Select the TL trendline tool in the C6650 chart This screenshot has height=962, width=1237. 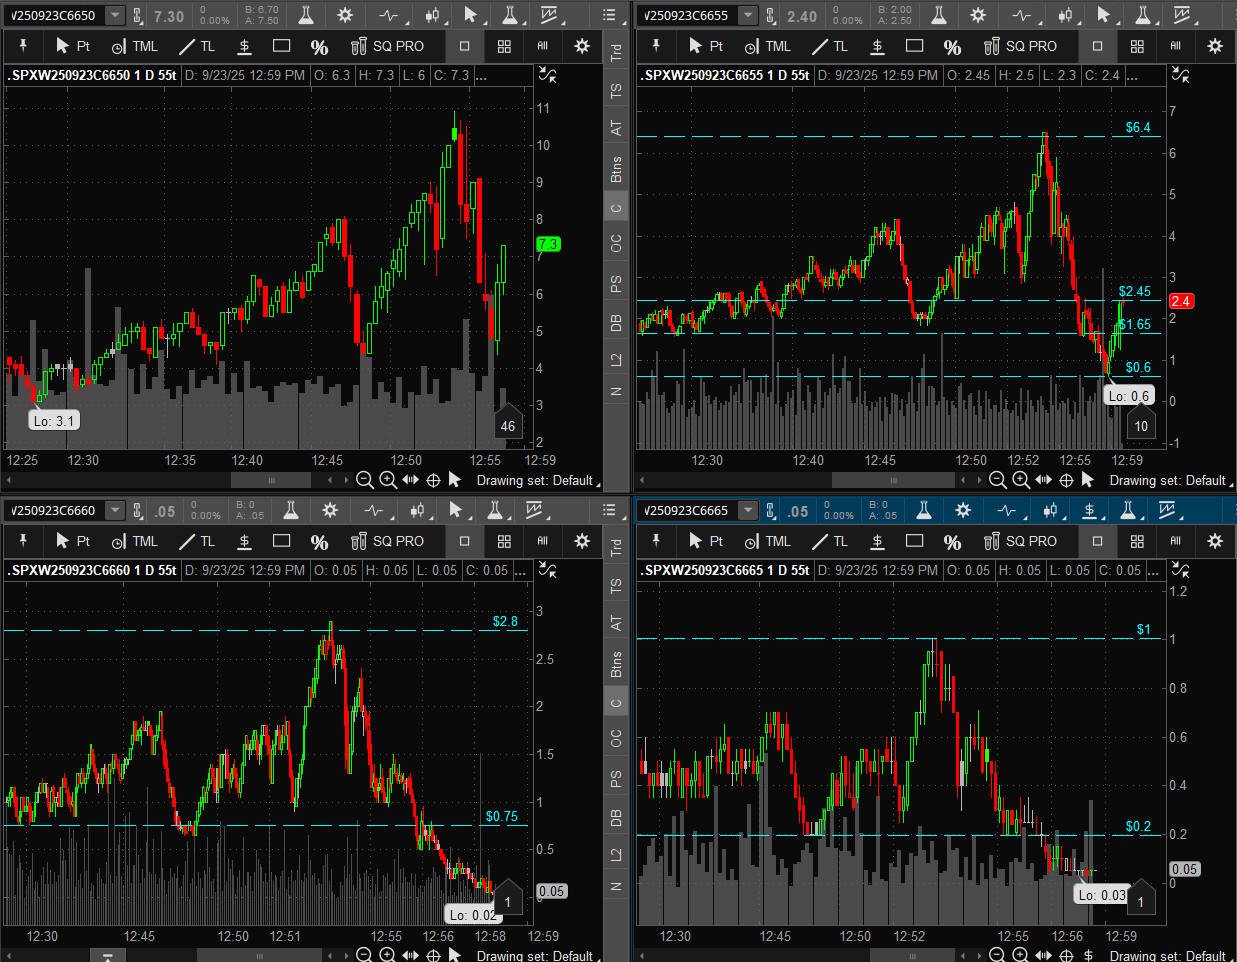pos(196,46)
